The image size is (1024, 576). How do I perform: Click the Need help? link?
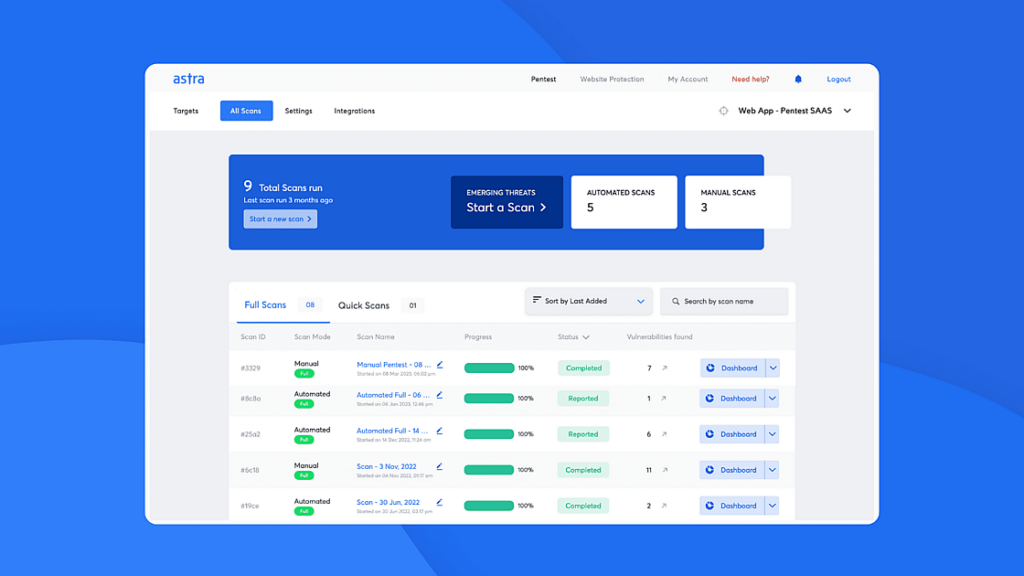tap(750, 79)
